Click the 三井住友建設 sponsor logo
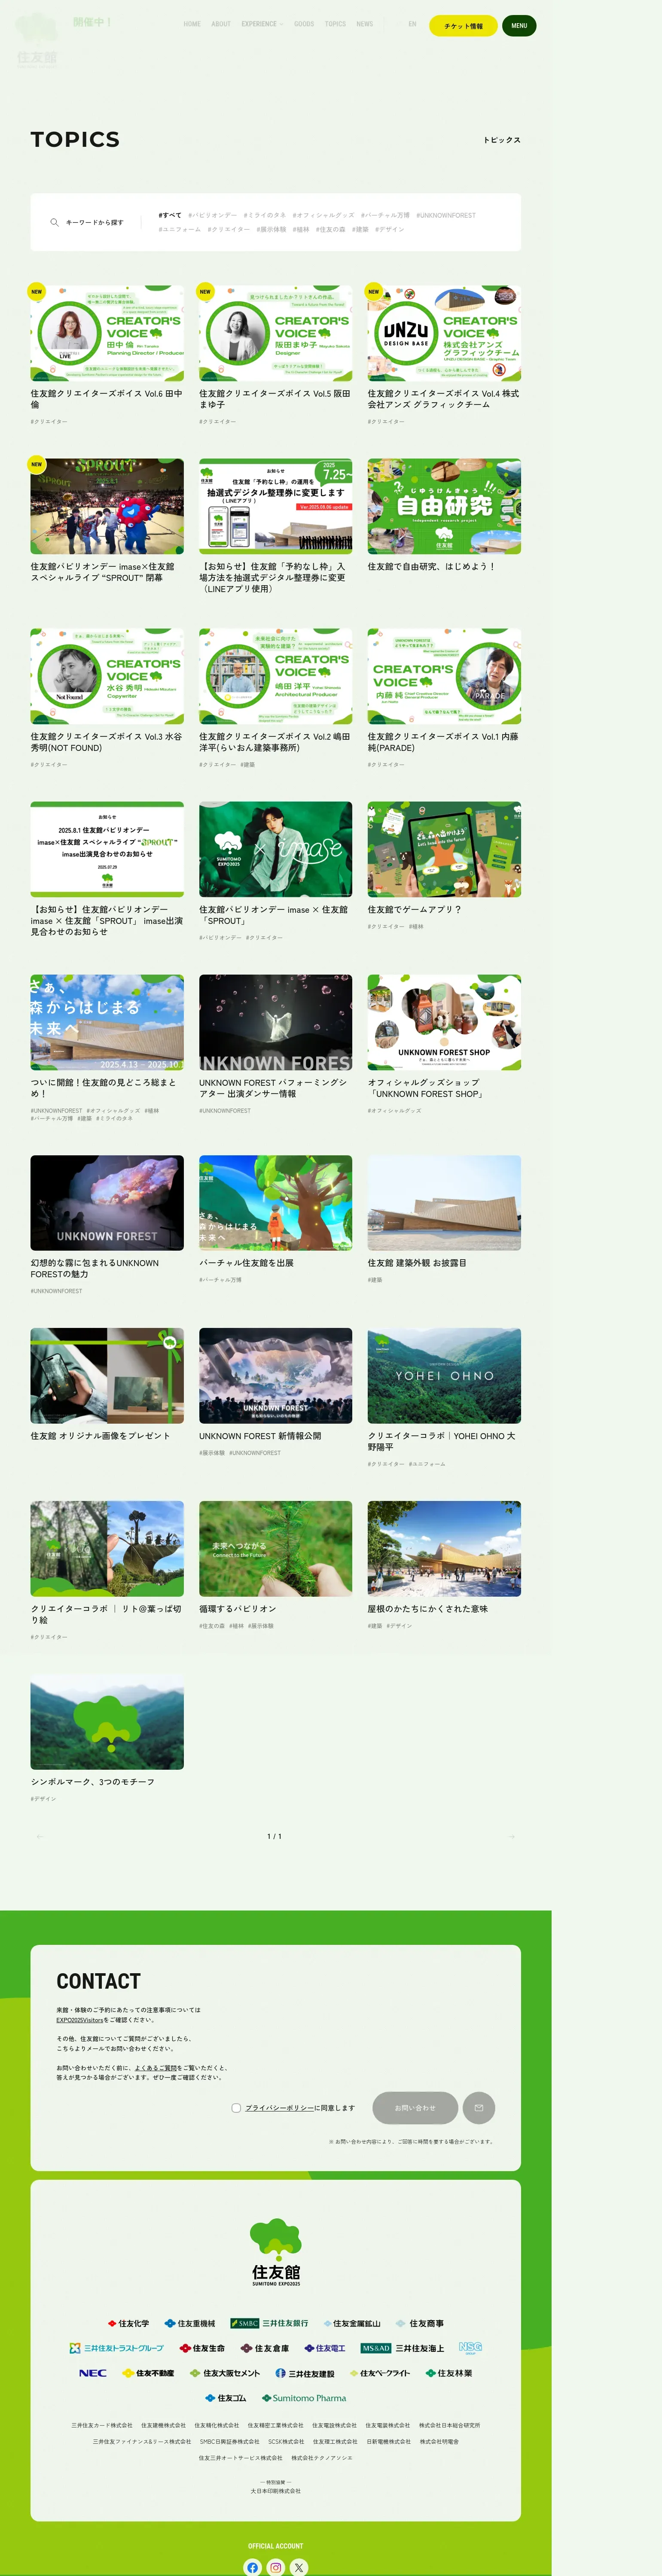The image size is (662, 2576). (305, 2373)
